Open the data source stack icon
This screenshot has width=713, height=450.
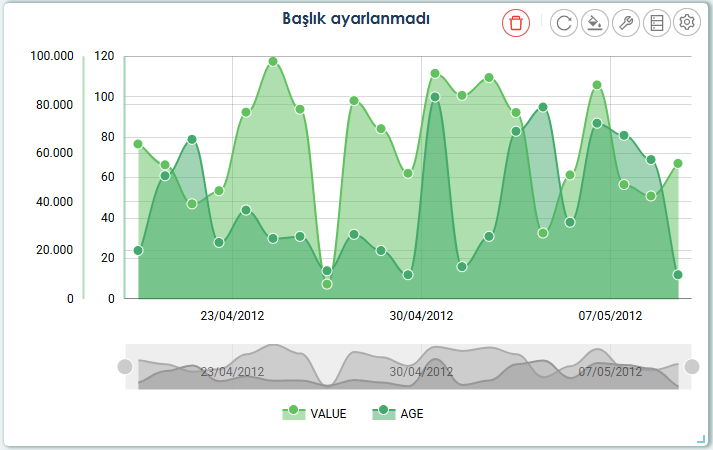[655, 23]
